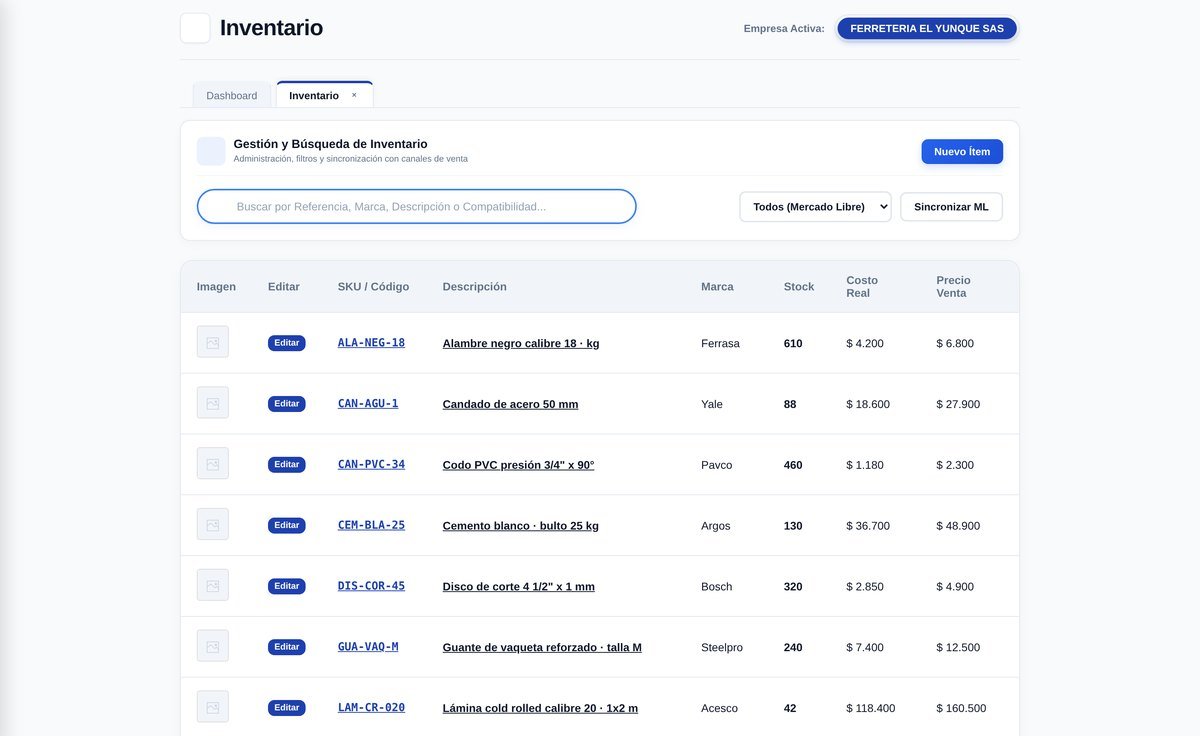Open description Guante de vaqueta reforzado · talla M
This screenshot has width=1200, height=736.
click(x=542, y=648)
